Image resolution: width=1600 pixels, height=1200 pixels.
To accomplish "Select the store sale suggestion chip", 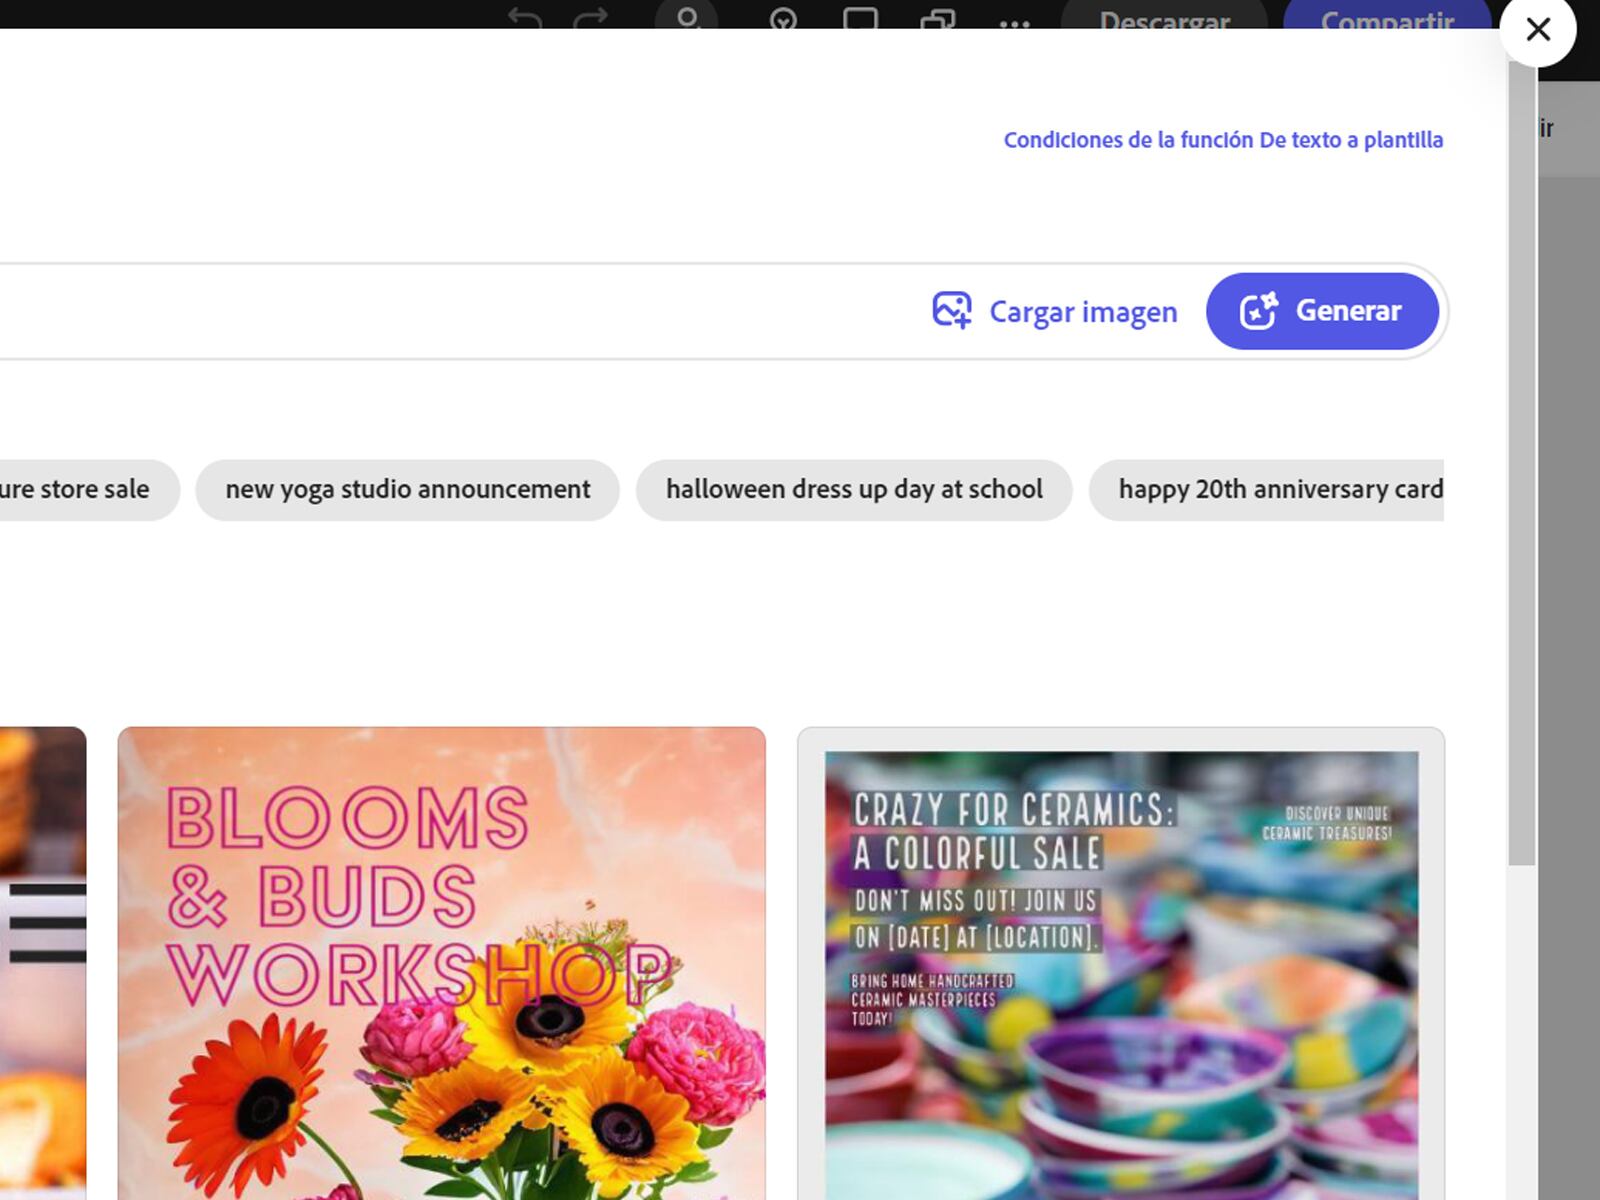I will point(80,489).
